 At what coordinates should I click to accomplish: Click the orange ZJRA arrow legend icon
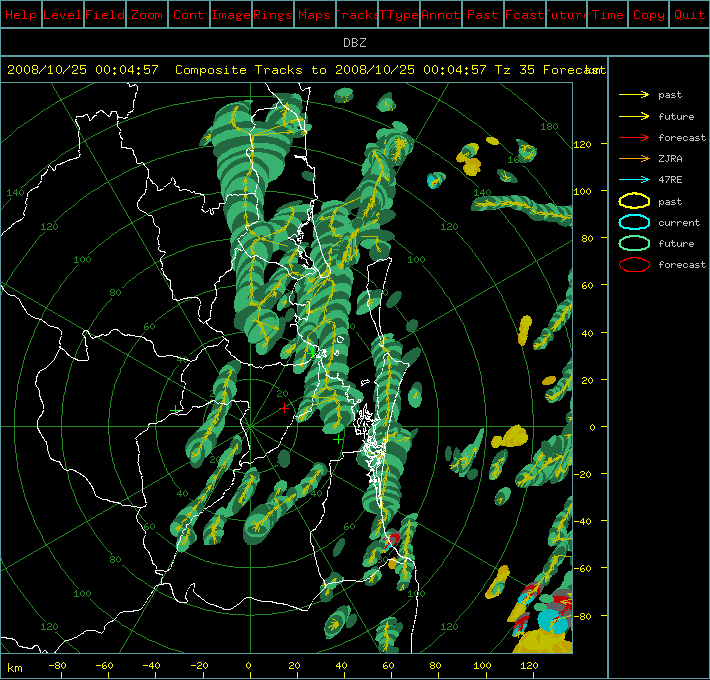[x=634, y=158]
